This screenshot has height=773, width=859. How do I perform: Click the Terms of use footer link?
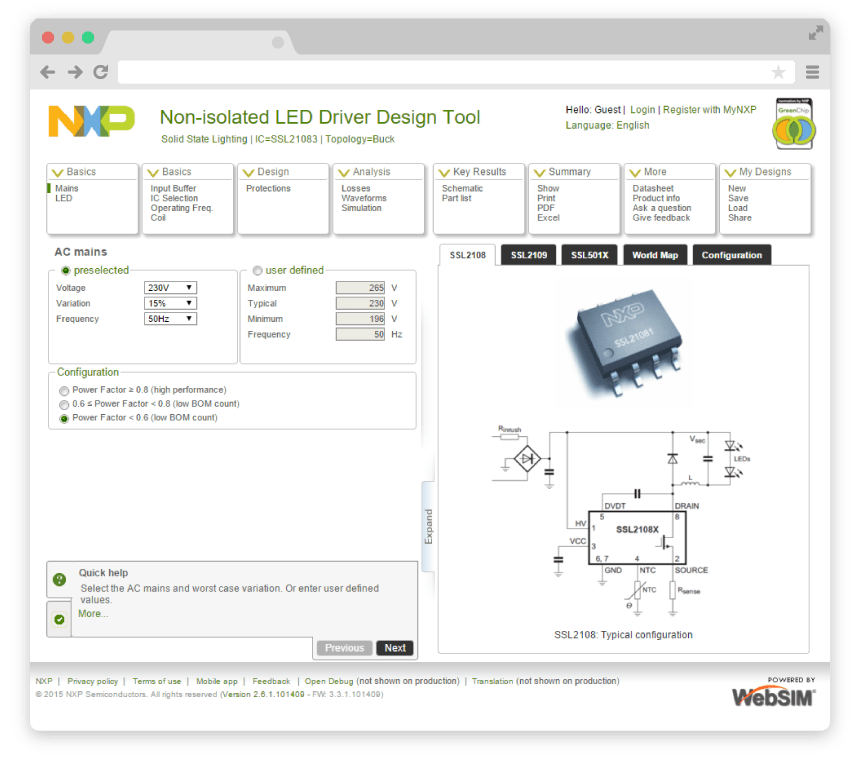(x=157, y=682)
